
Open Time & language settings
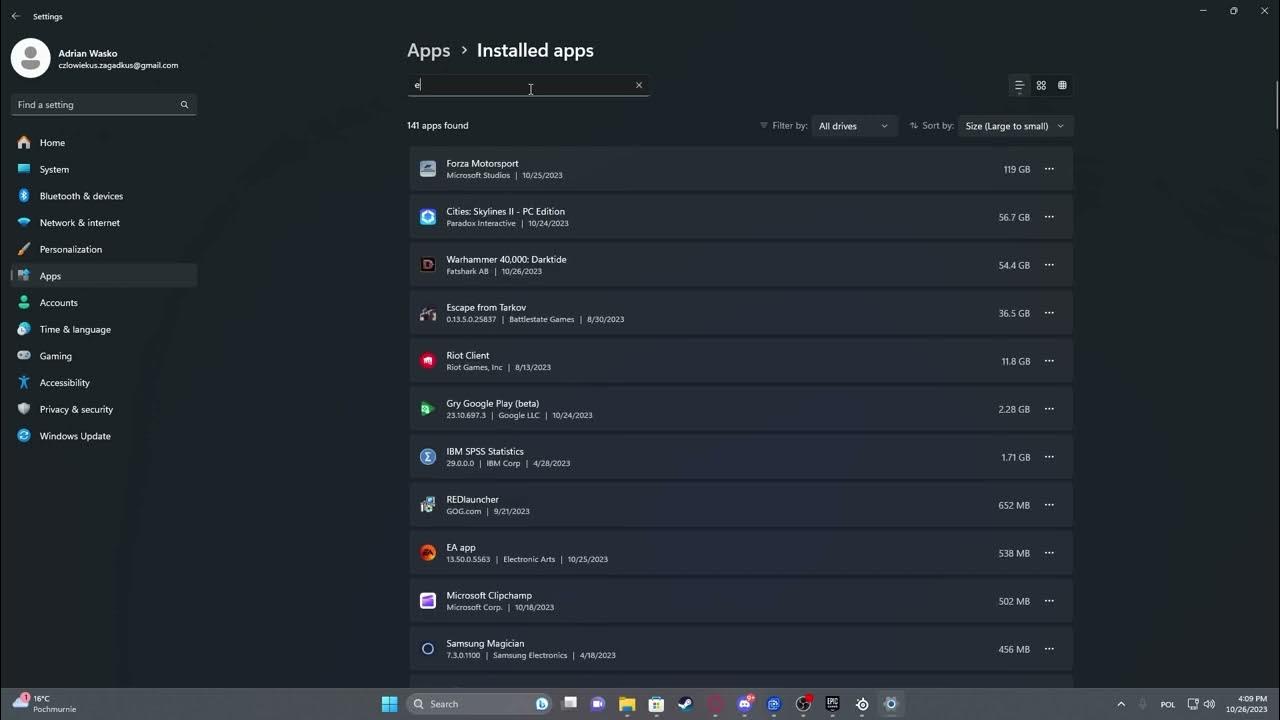coord(104,329)
